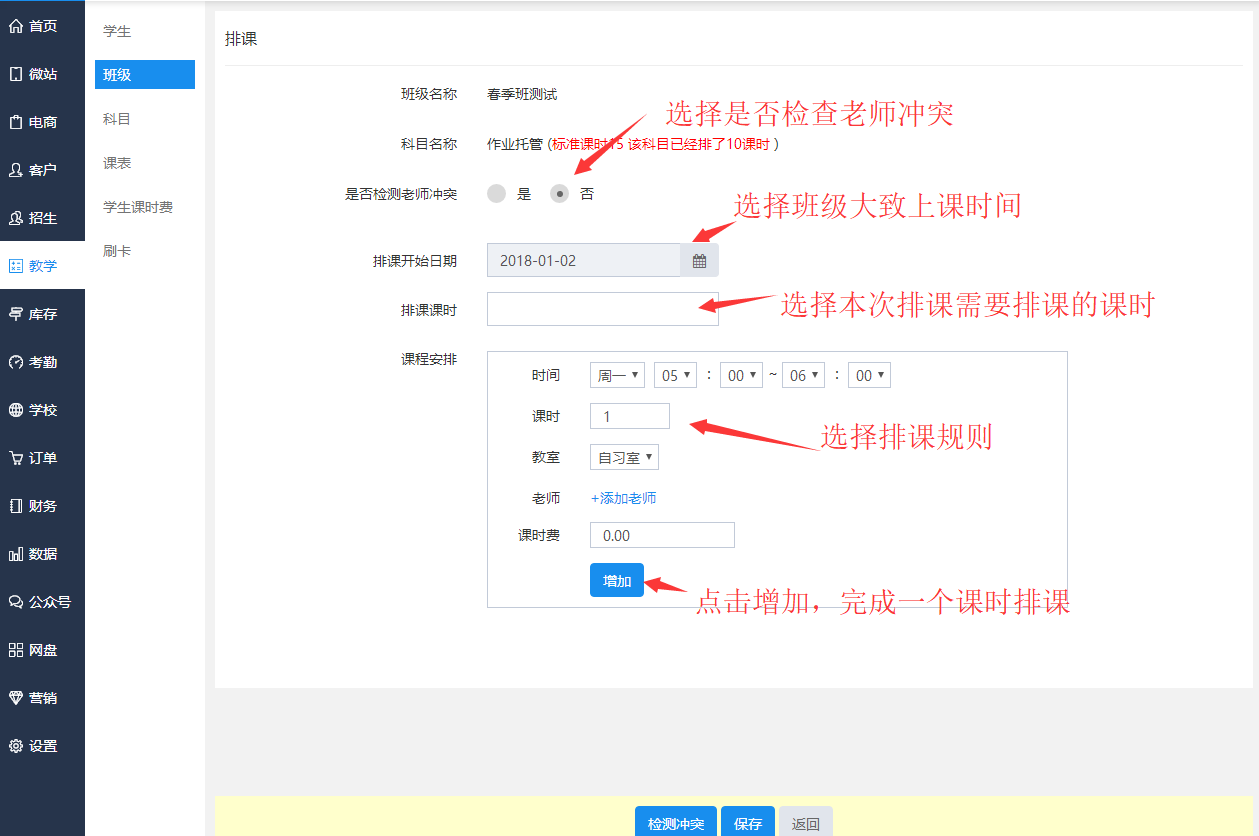Switch to the 科目 menu item
The height and width of the screenshot is (836, 1259).
(117, 117)
